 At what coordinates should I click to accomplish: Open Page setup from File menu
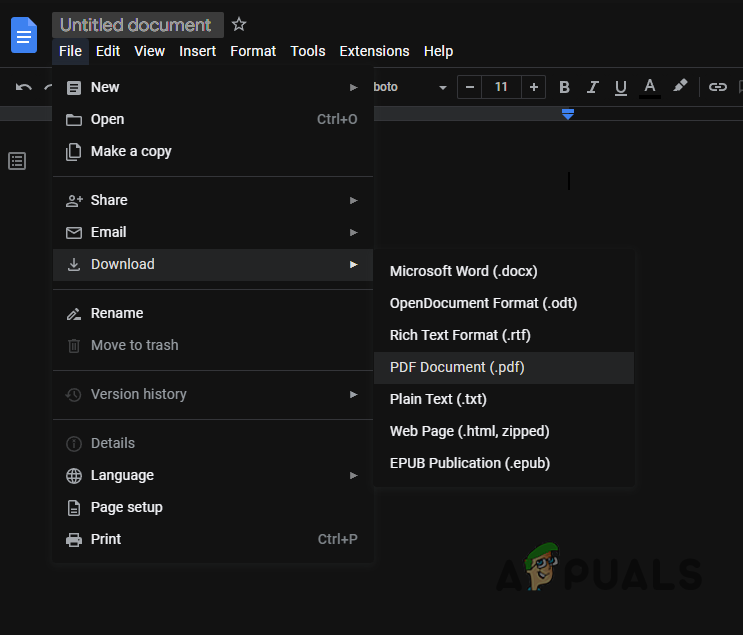[x=213, y=508]
